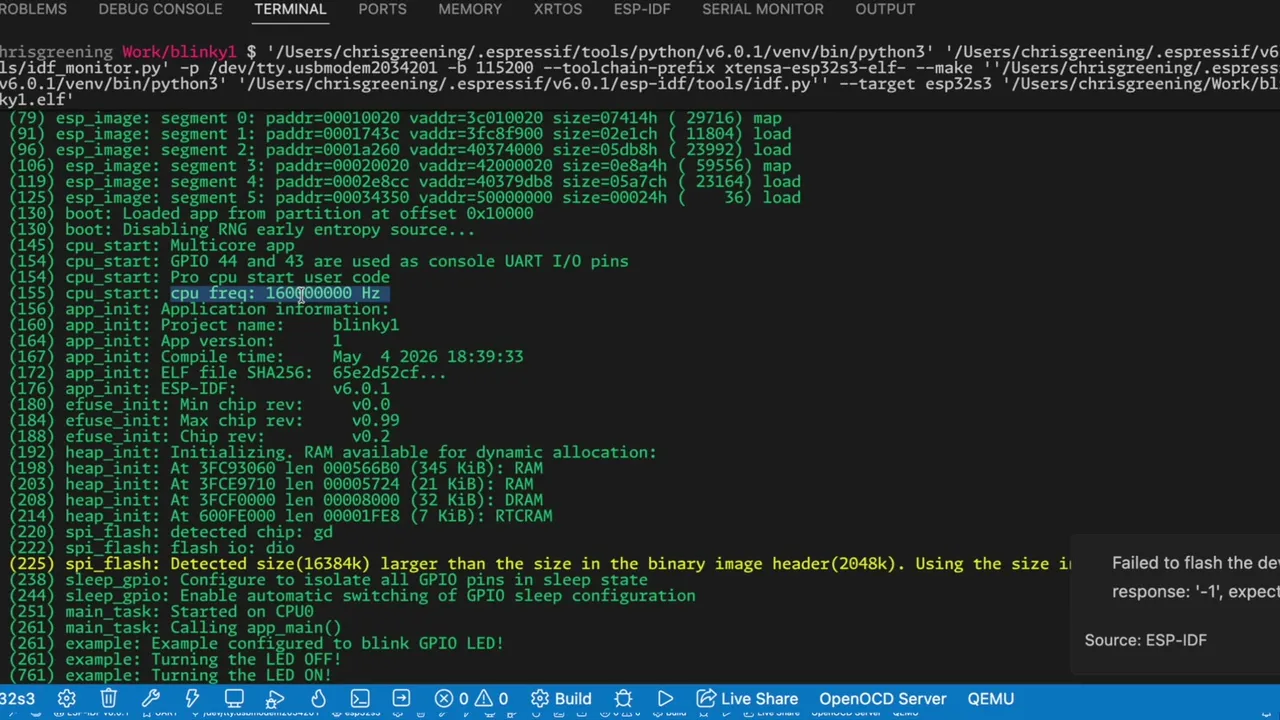Click the 'efuse_init: Max chip rev: v0.99' line

click(204, 421)
